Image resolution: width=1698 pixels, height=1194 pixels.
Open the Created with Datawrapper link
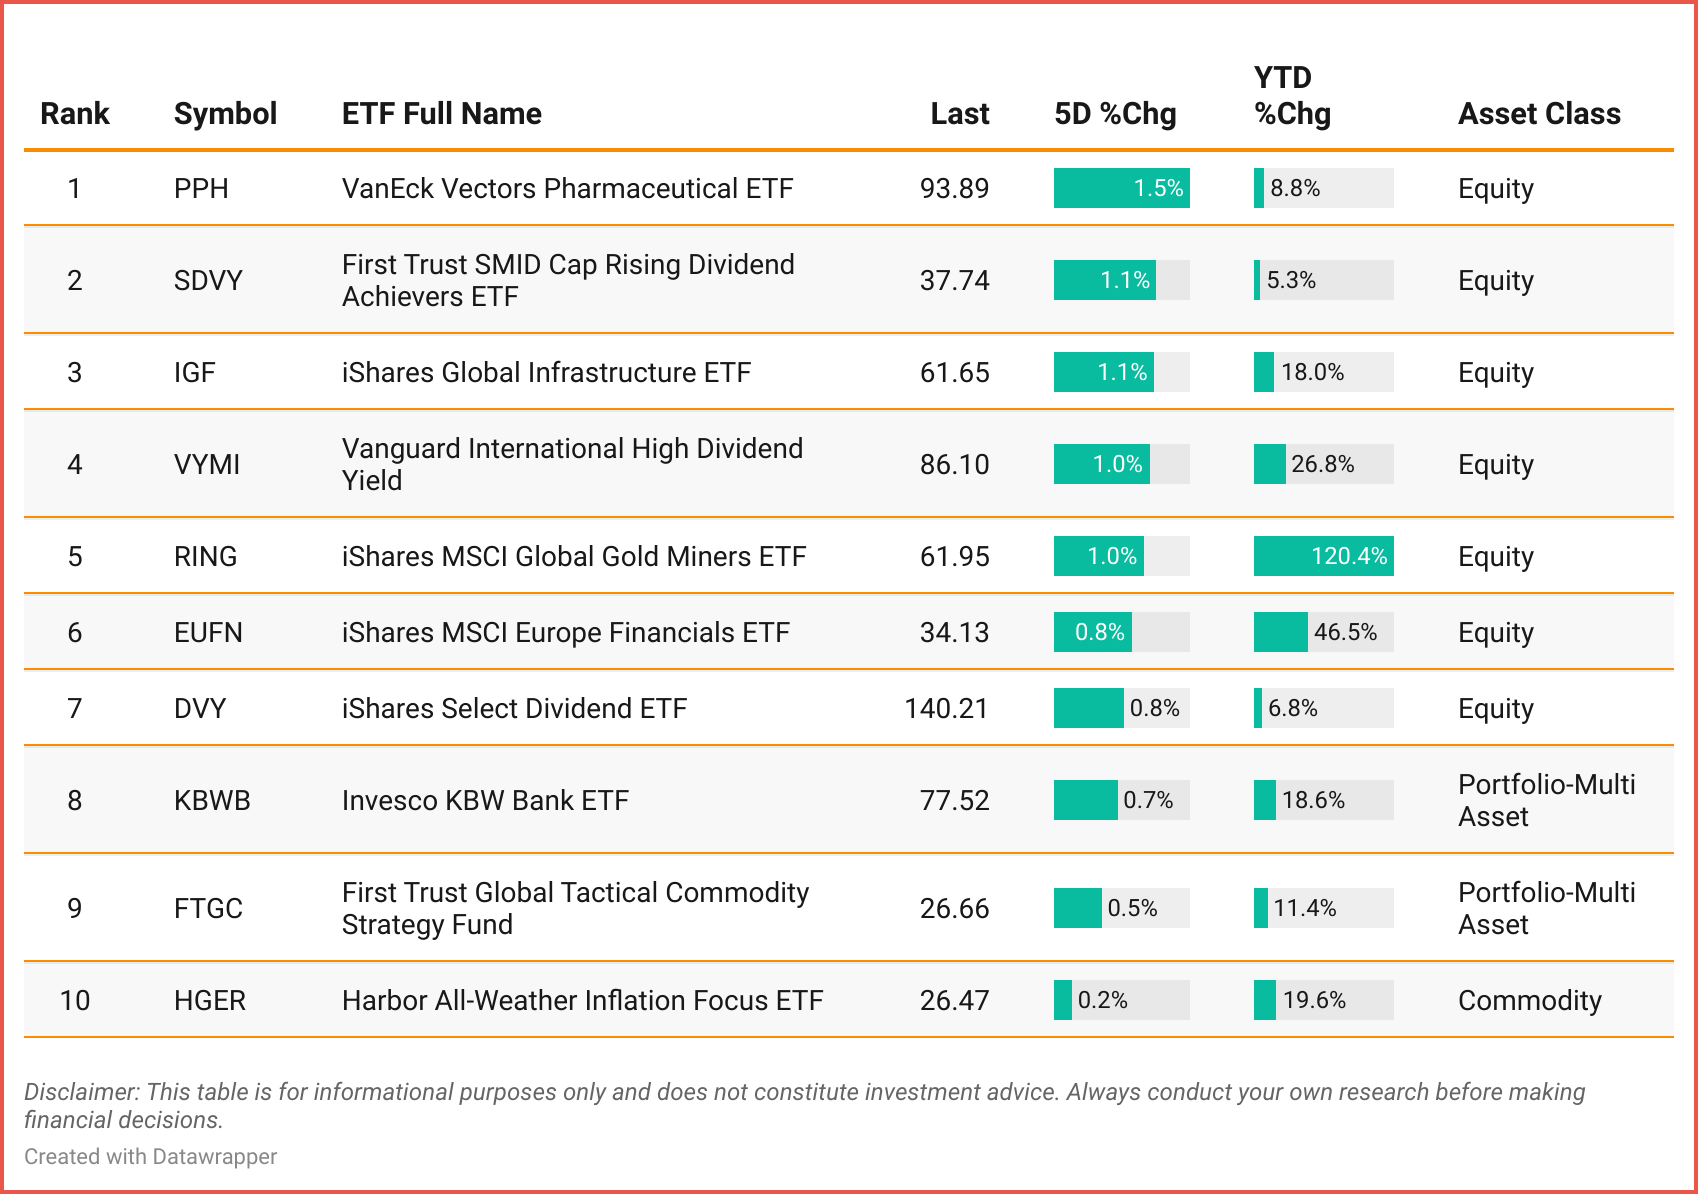coord(150,1157)
